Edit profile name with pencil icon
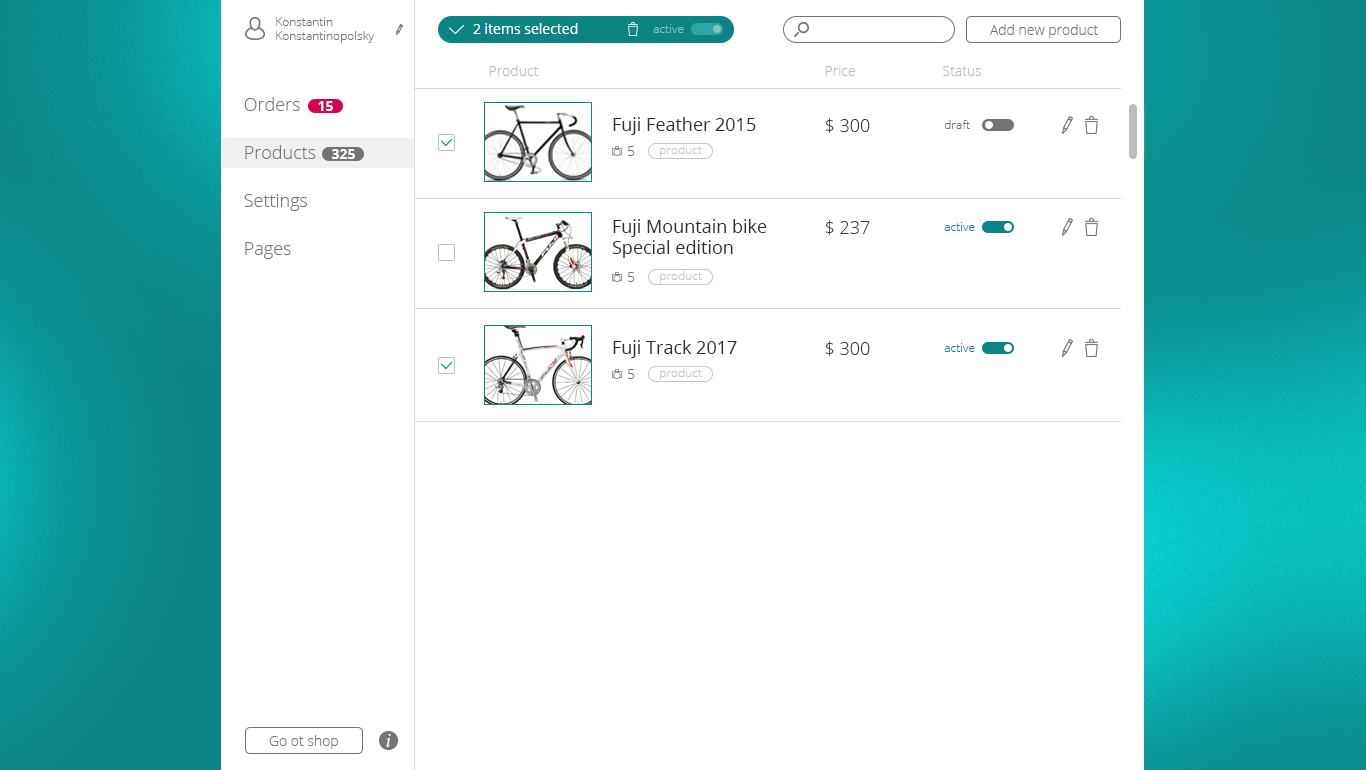Viewport: 1366px width, 770px height. click(x=399, y=30)
